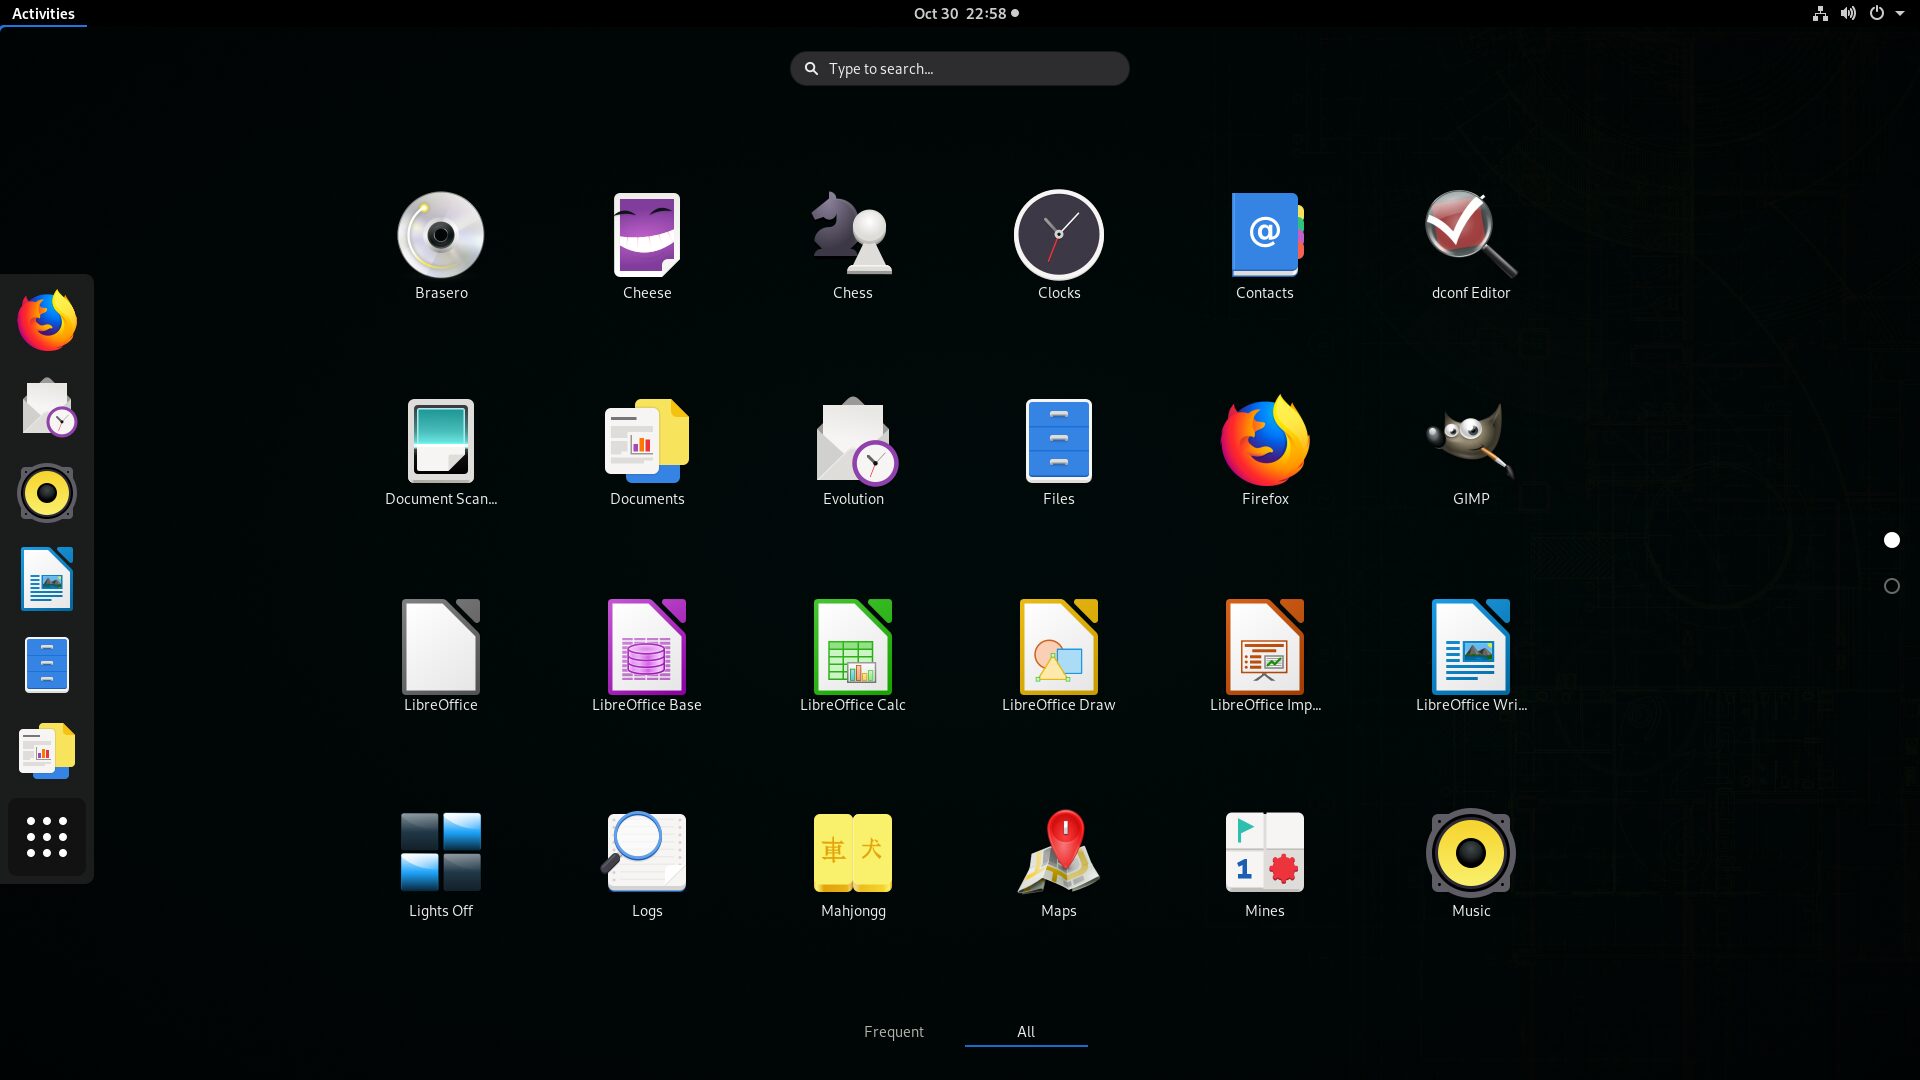Switch to the Frequent tab
Image resolution: width=1920 pixels, height=1080 pixels.
point(894,1032)
